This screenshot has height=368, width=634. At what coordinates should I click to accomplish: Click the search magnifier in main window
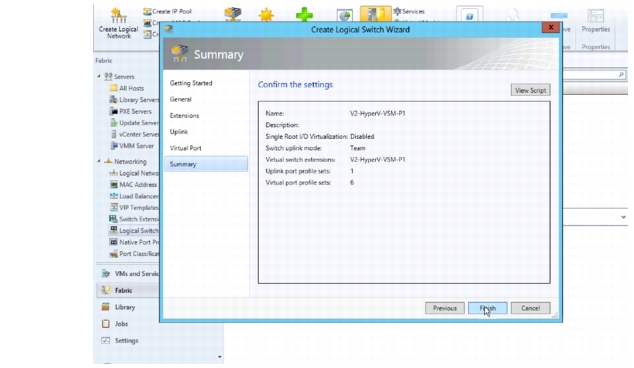(621, 75)
